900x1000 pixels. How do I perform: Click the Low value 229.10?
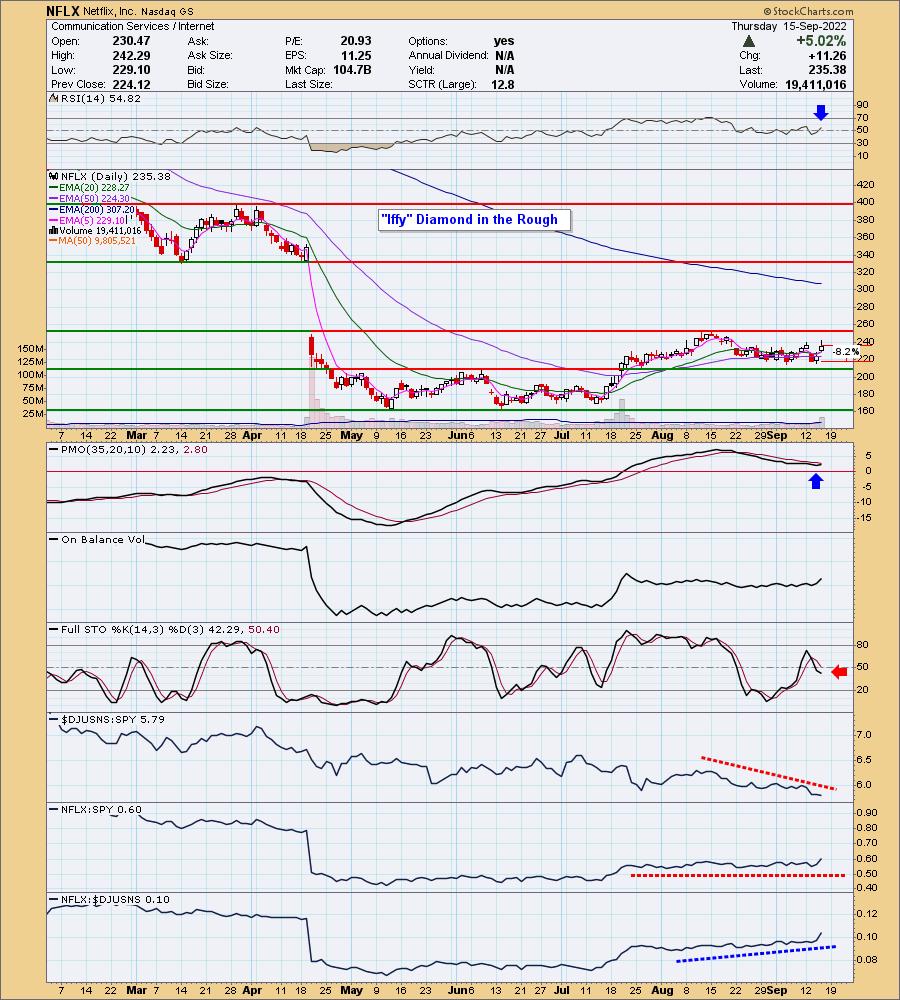tap(131, 70)
